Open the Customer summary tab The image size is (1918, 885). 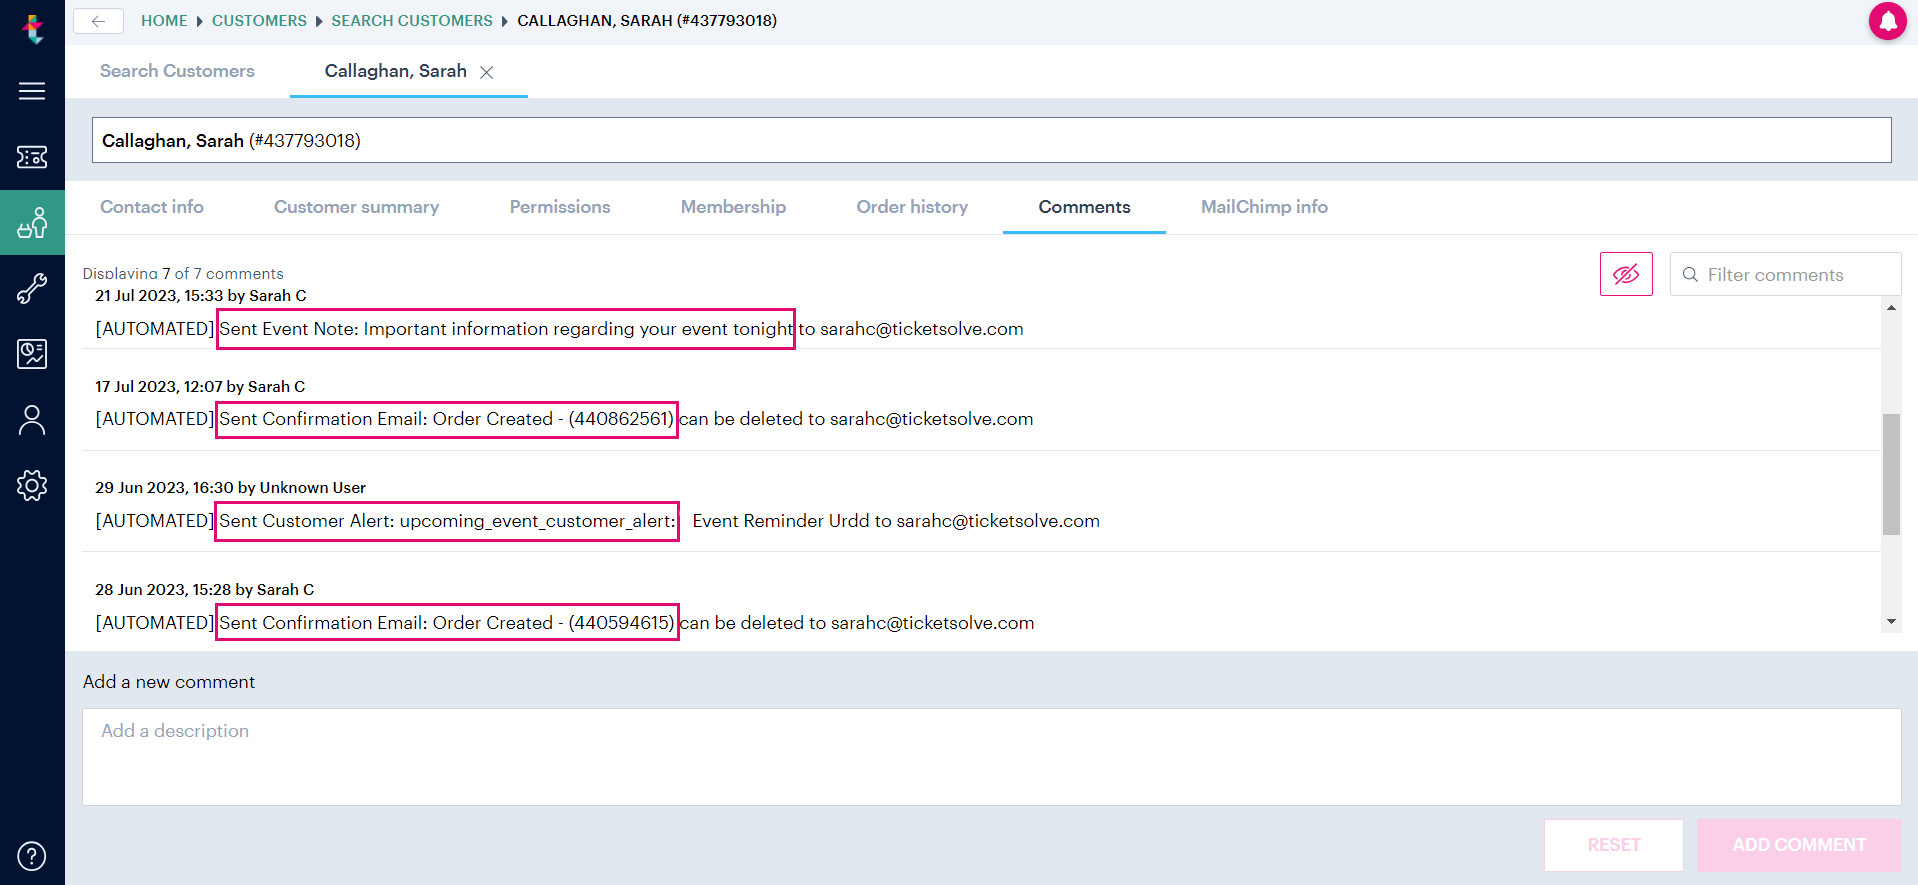[356, 207]
